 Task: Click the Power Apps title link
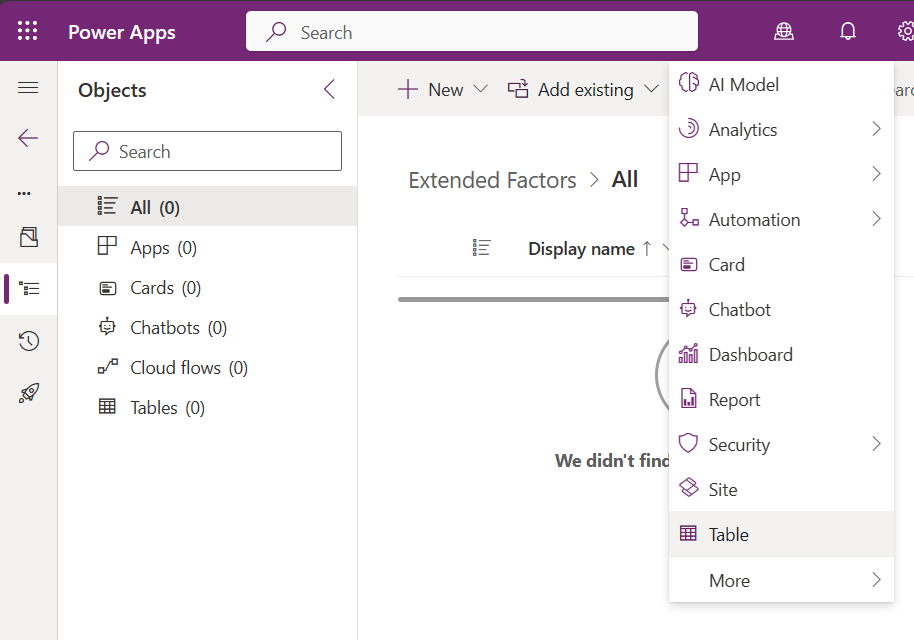[121, 32]
